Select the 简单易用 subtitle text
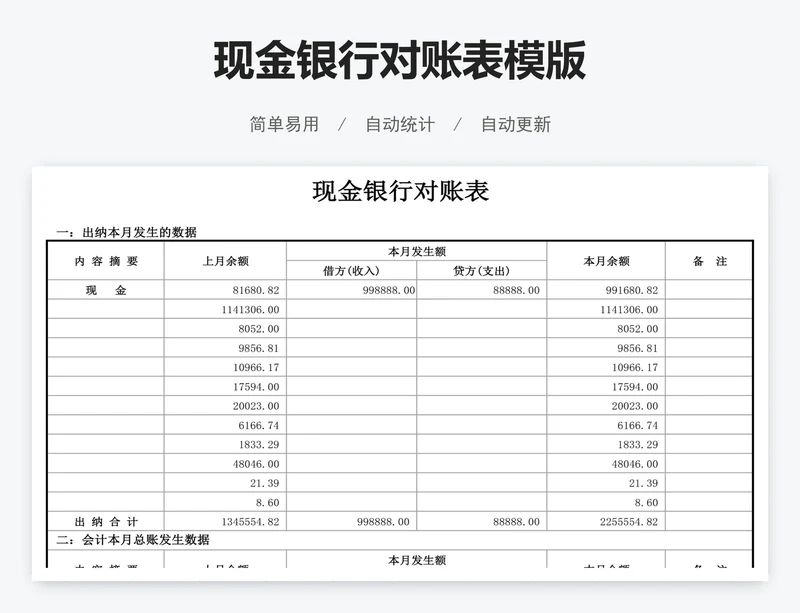 (284, 125)
